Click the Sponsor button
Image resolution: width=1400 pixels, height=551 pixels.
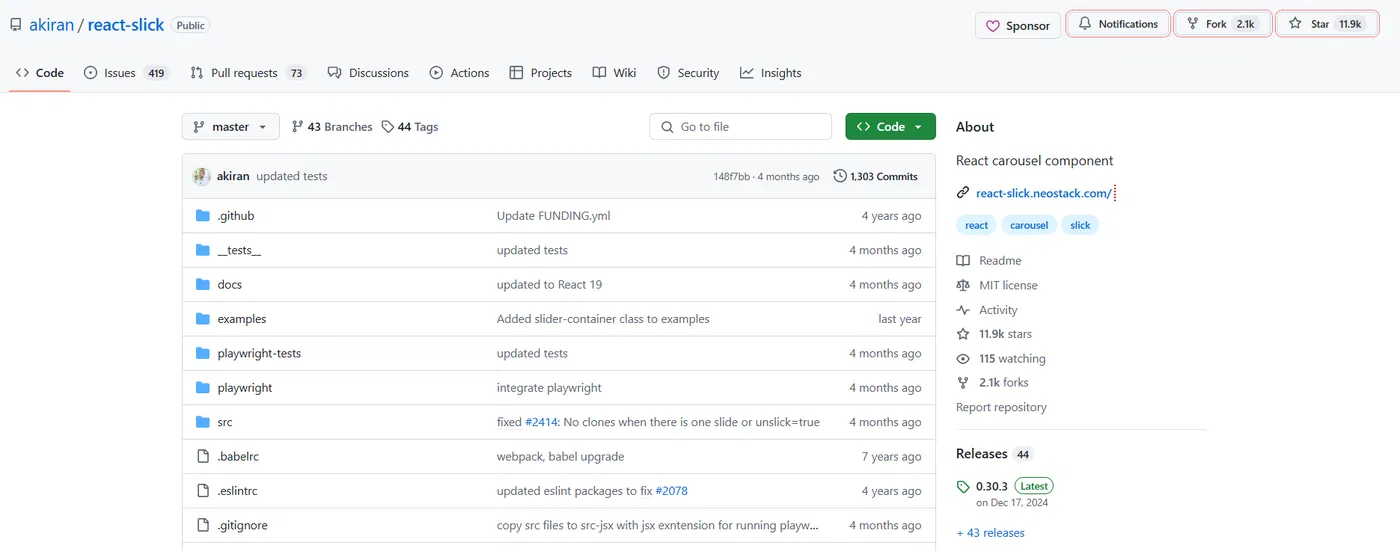point(1018,26)
